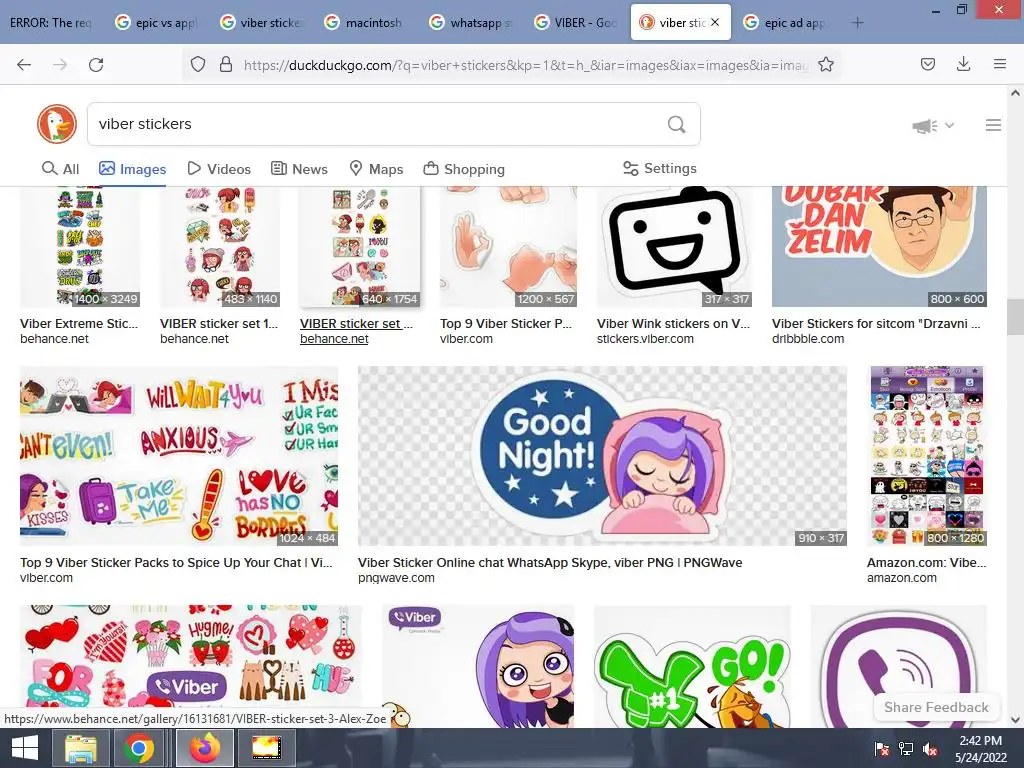Open the Firefox application menu
Image resolution: width=1024 pixels, height=768 pixels.
click(x=1000, y=64)
